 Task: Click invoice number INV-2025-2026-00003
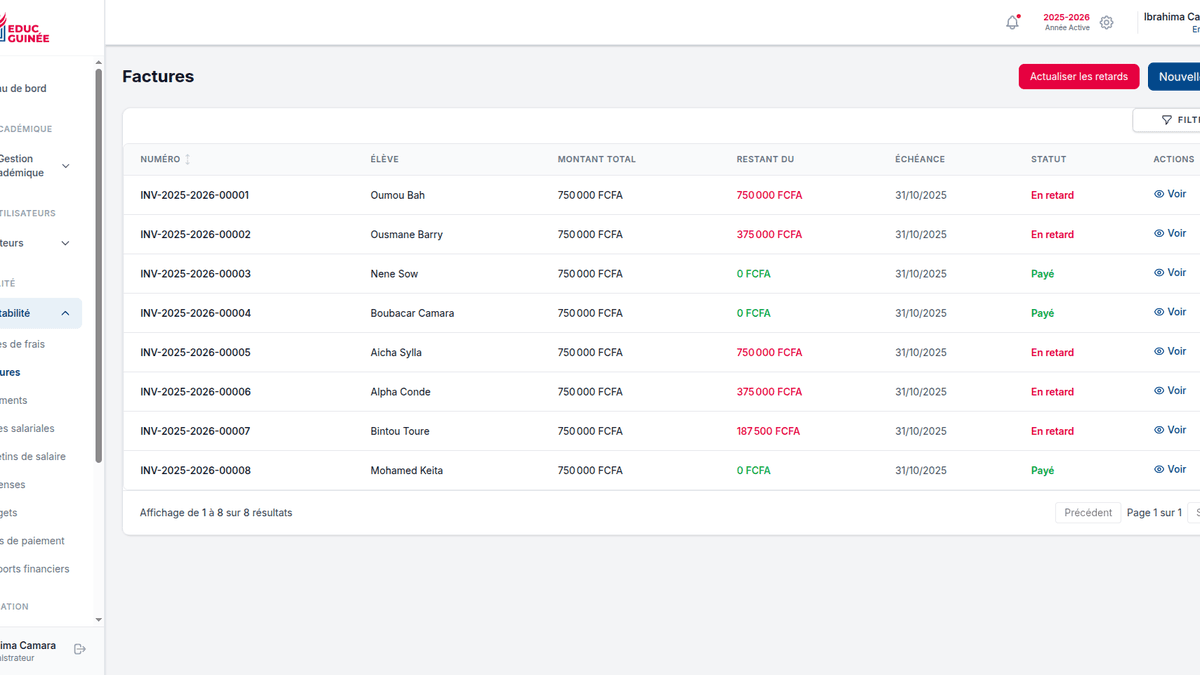(195, 274)
